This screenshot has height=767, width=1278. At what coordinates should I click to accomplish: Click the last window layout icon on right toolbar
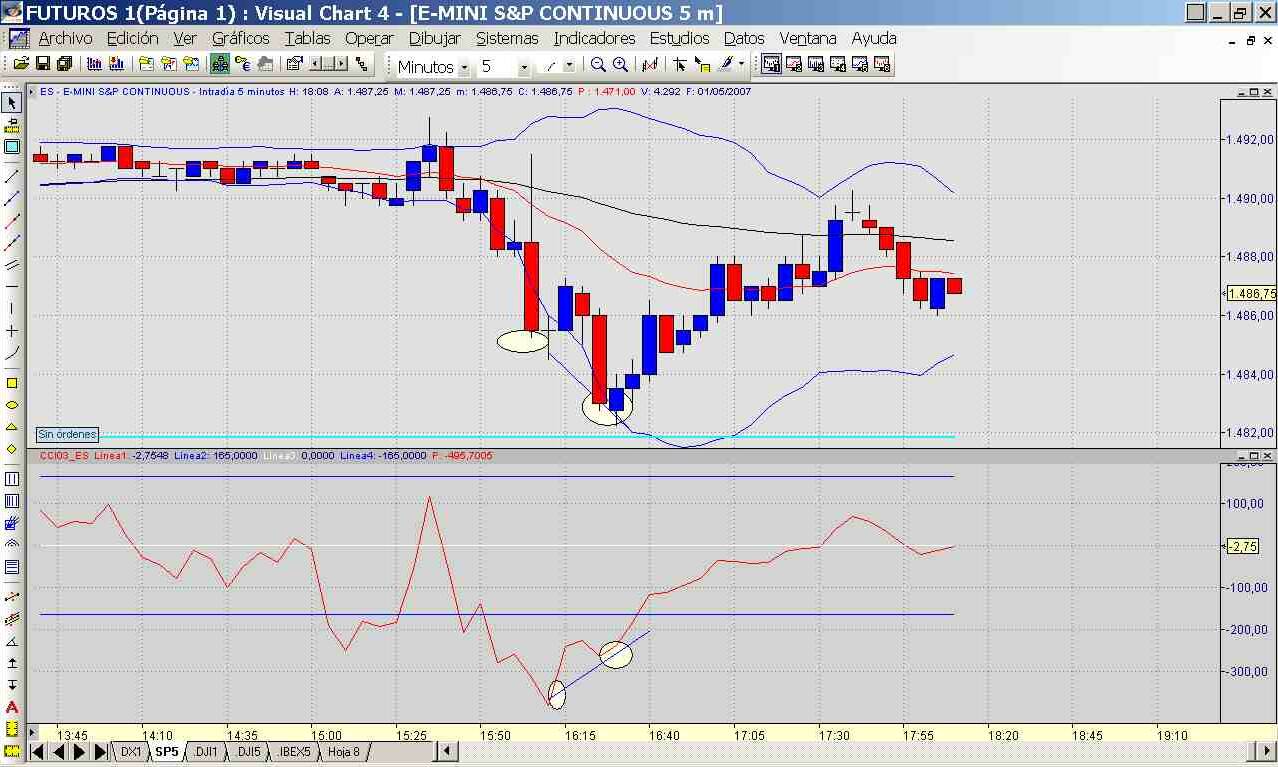click(x=882, y=65)
